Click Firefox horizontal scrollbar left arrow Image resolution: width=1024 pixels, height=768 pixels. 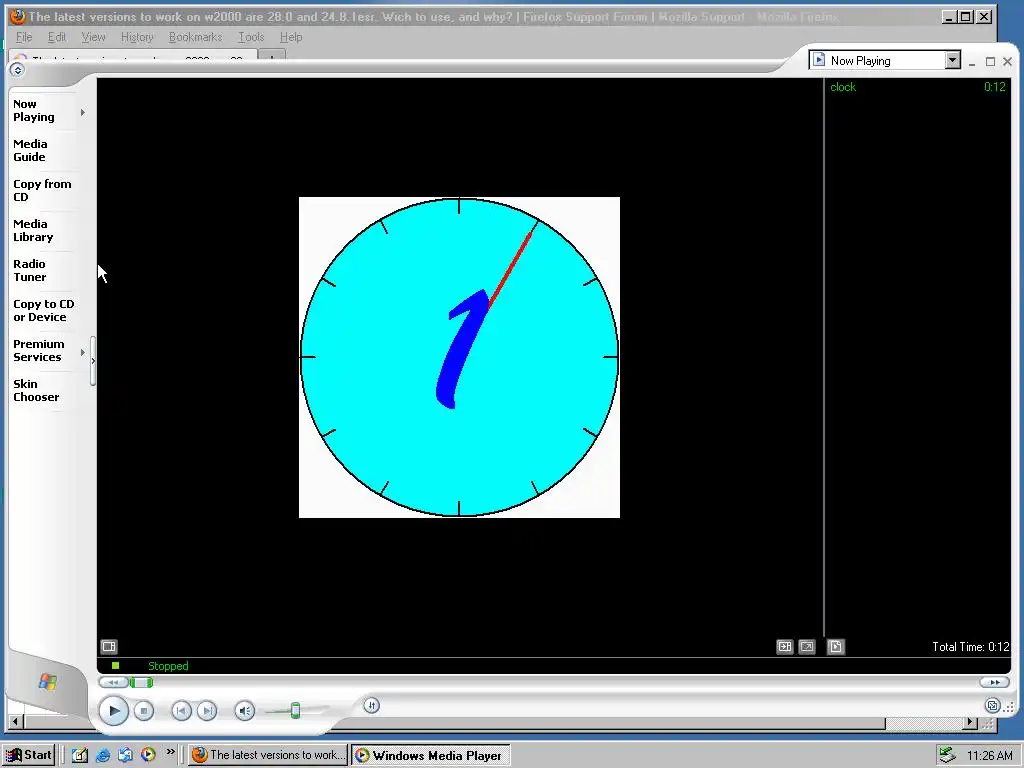pos(16,722)
